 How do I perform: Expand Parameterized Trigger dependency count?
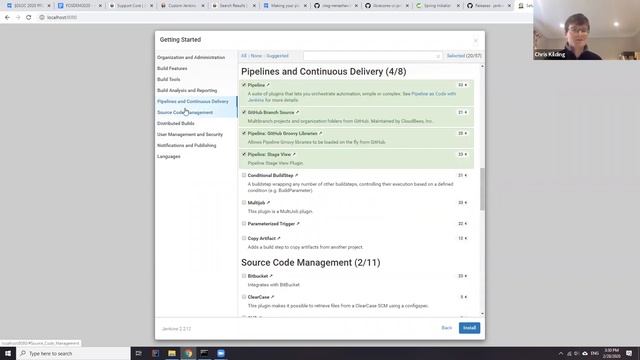[x=462, y=224]
